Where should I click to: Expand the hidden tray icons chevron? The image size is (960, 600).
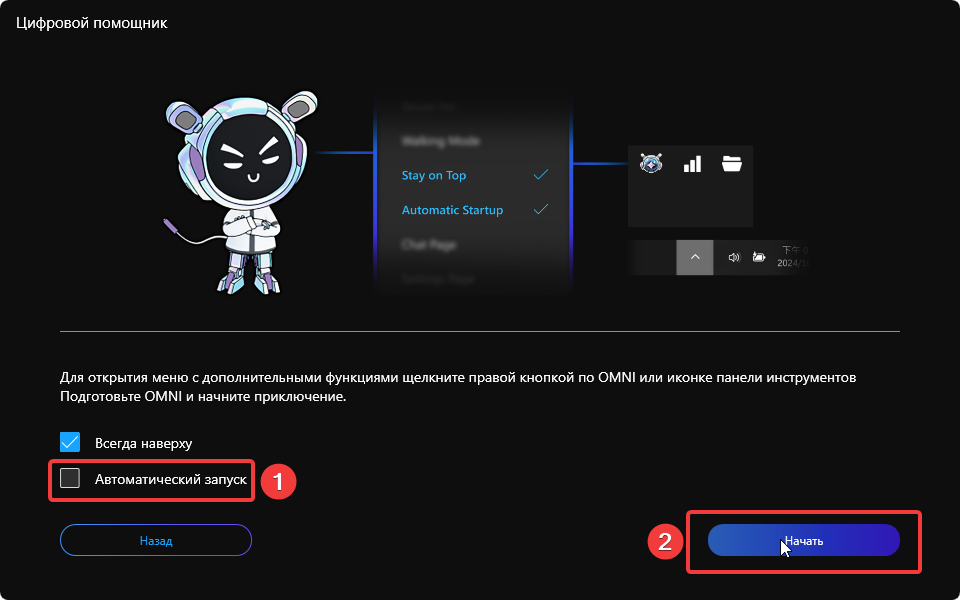[x=695, y=257]
